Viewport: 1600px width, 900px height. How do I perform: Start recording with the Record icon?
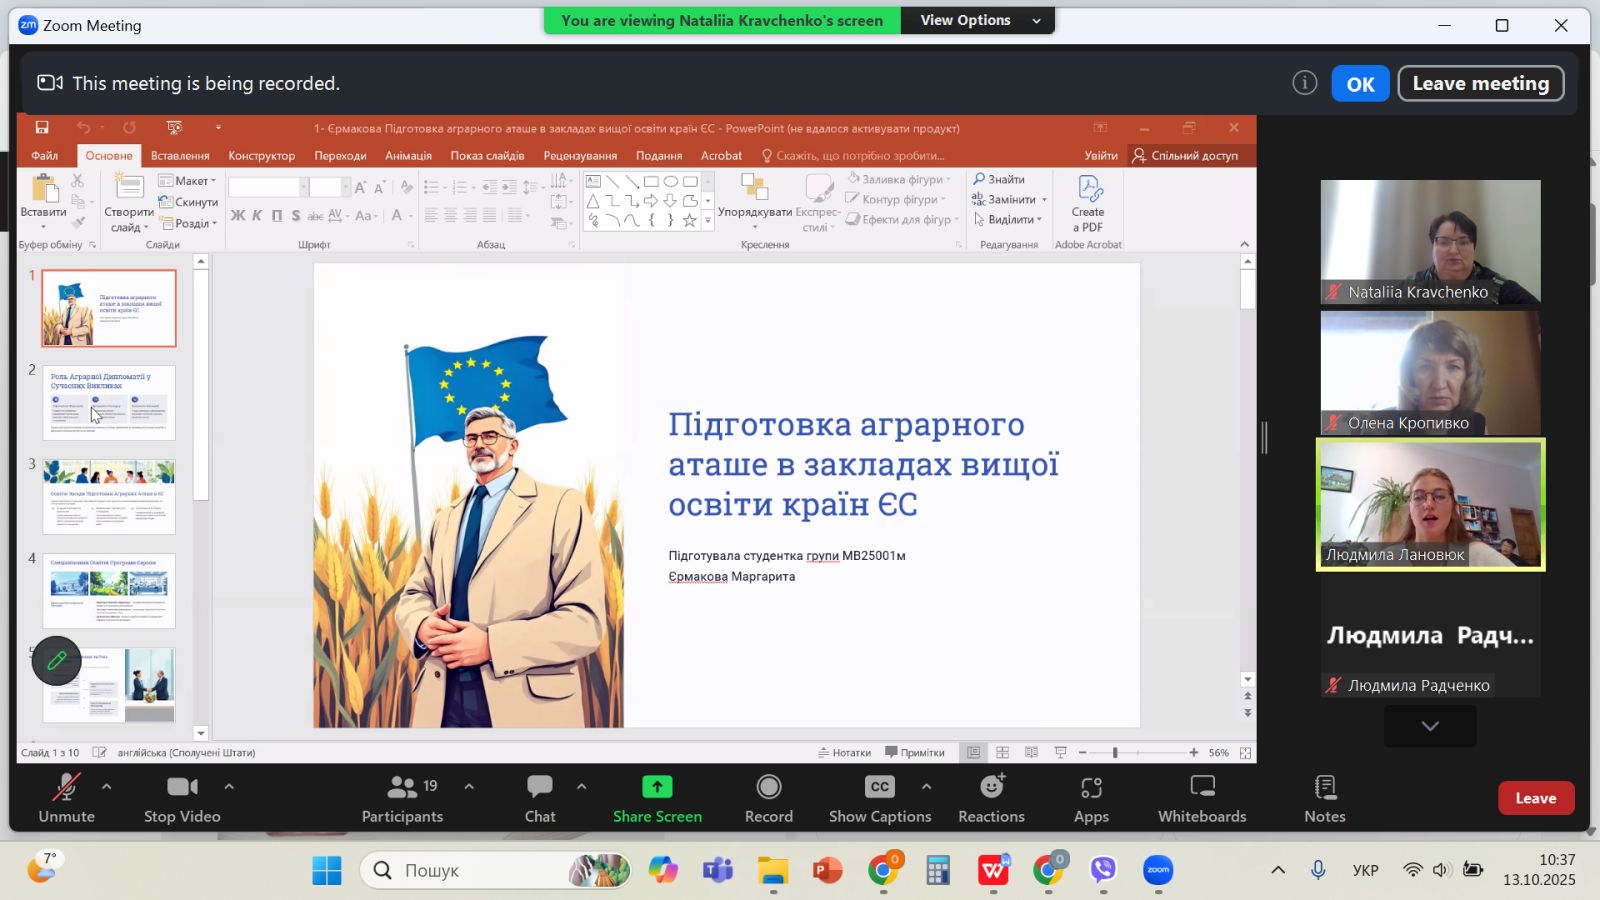point(768,787)
